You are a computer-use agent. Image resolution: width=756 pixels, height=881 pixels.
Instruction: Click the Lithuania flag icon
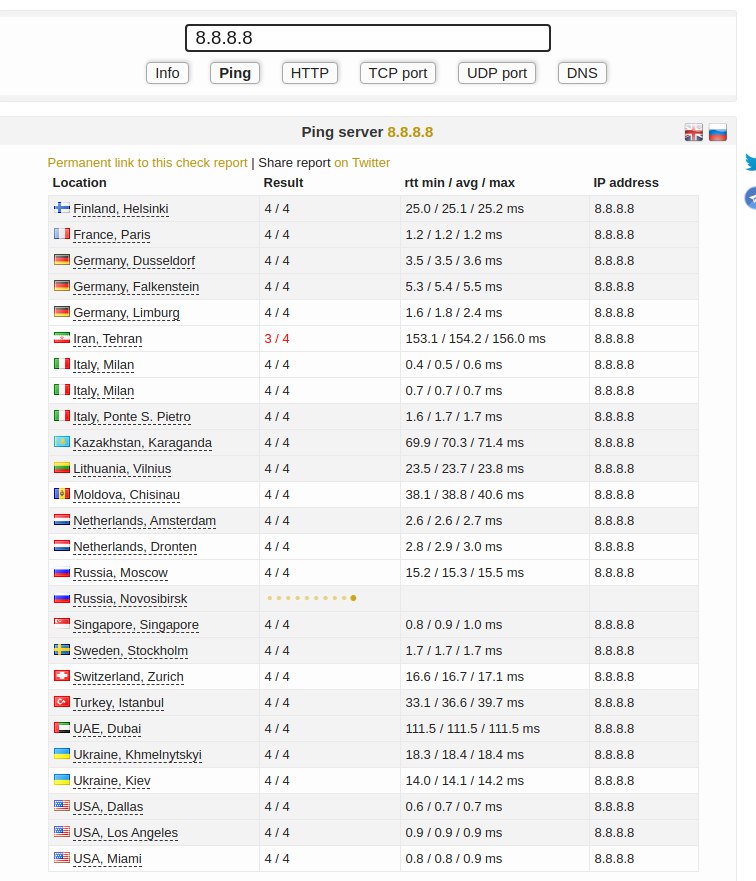point(62,467)
